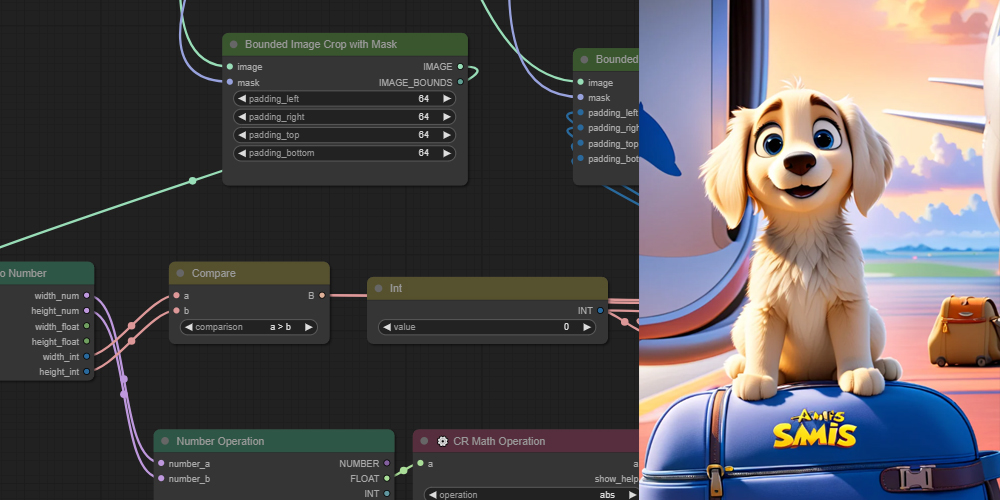Decrease the Int node value
This screenshot has height=500, width=1000.
coord(386,327)
